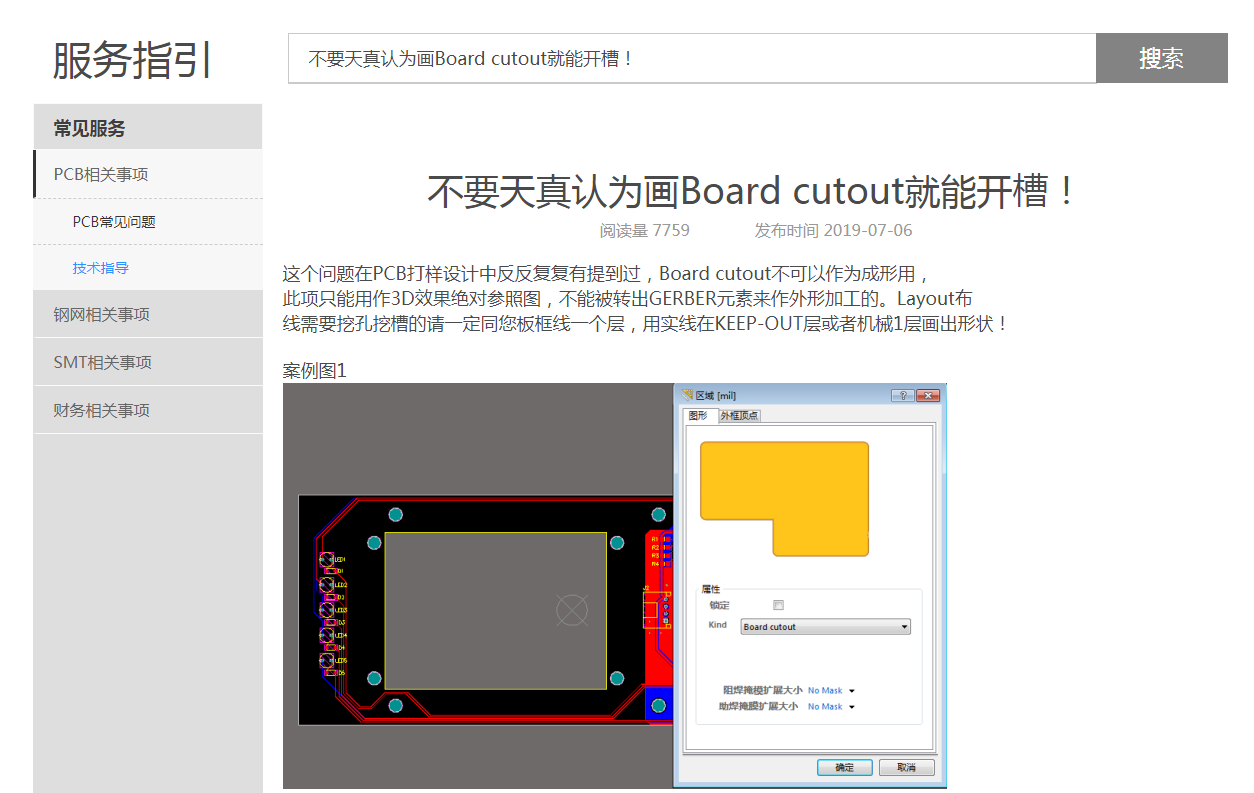Open the PCB常见问题 sidebar link

click(x=114, y=222)
